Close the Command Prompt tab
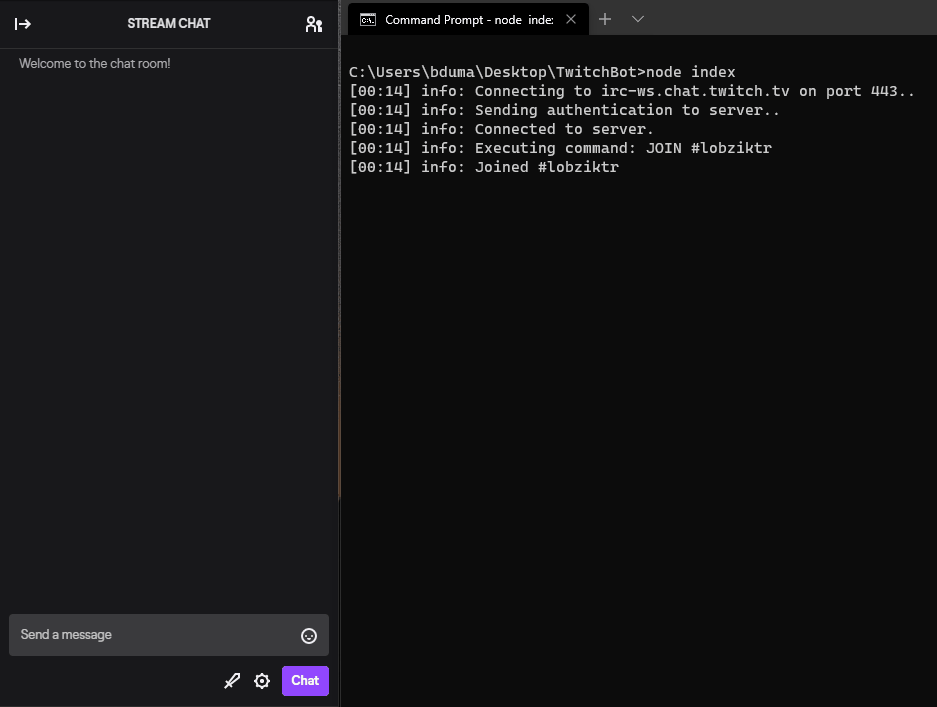This screenshot has width=937, height=707. pos(571,20)
